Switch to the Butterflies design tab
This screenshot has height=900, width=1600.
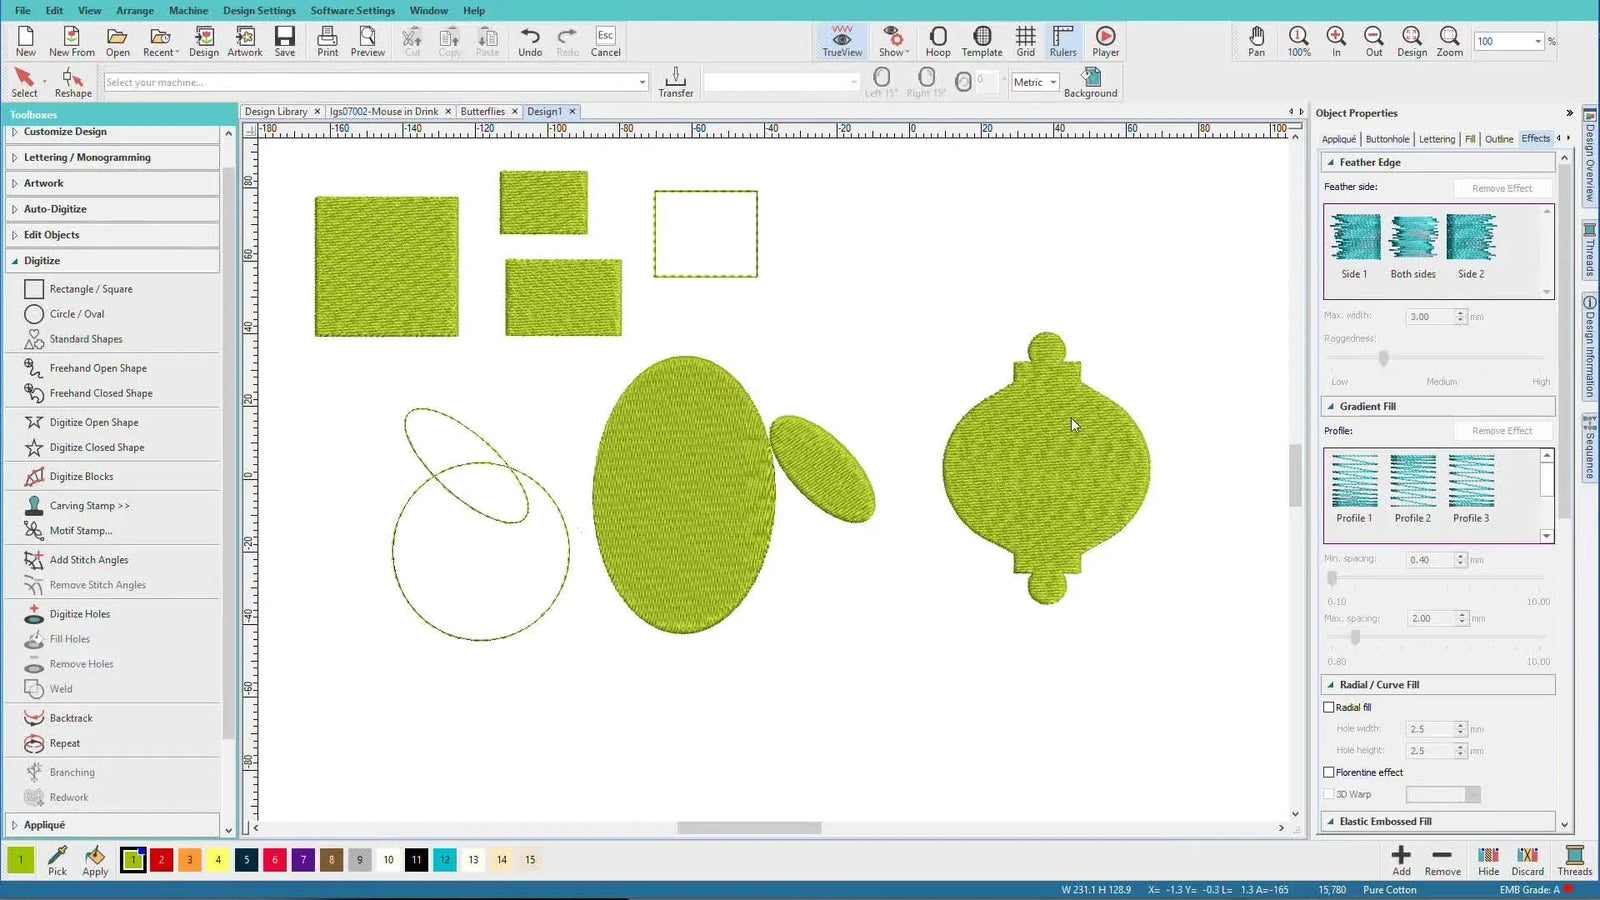(x=483, y=111)
